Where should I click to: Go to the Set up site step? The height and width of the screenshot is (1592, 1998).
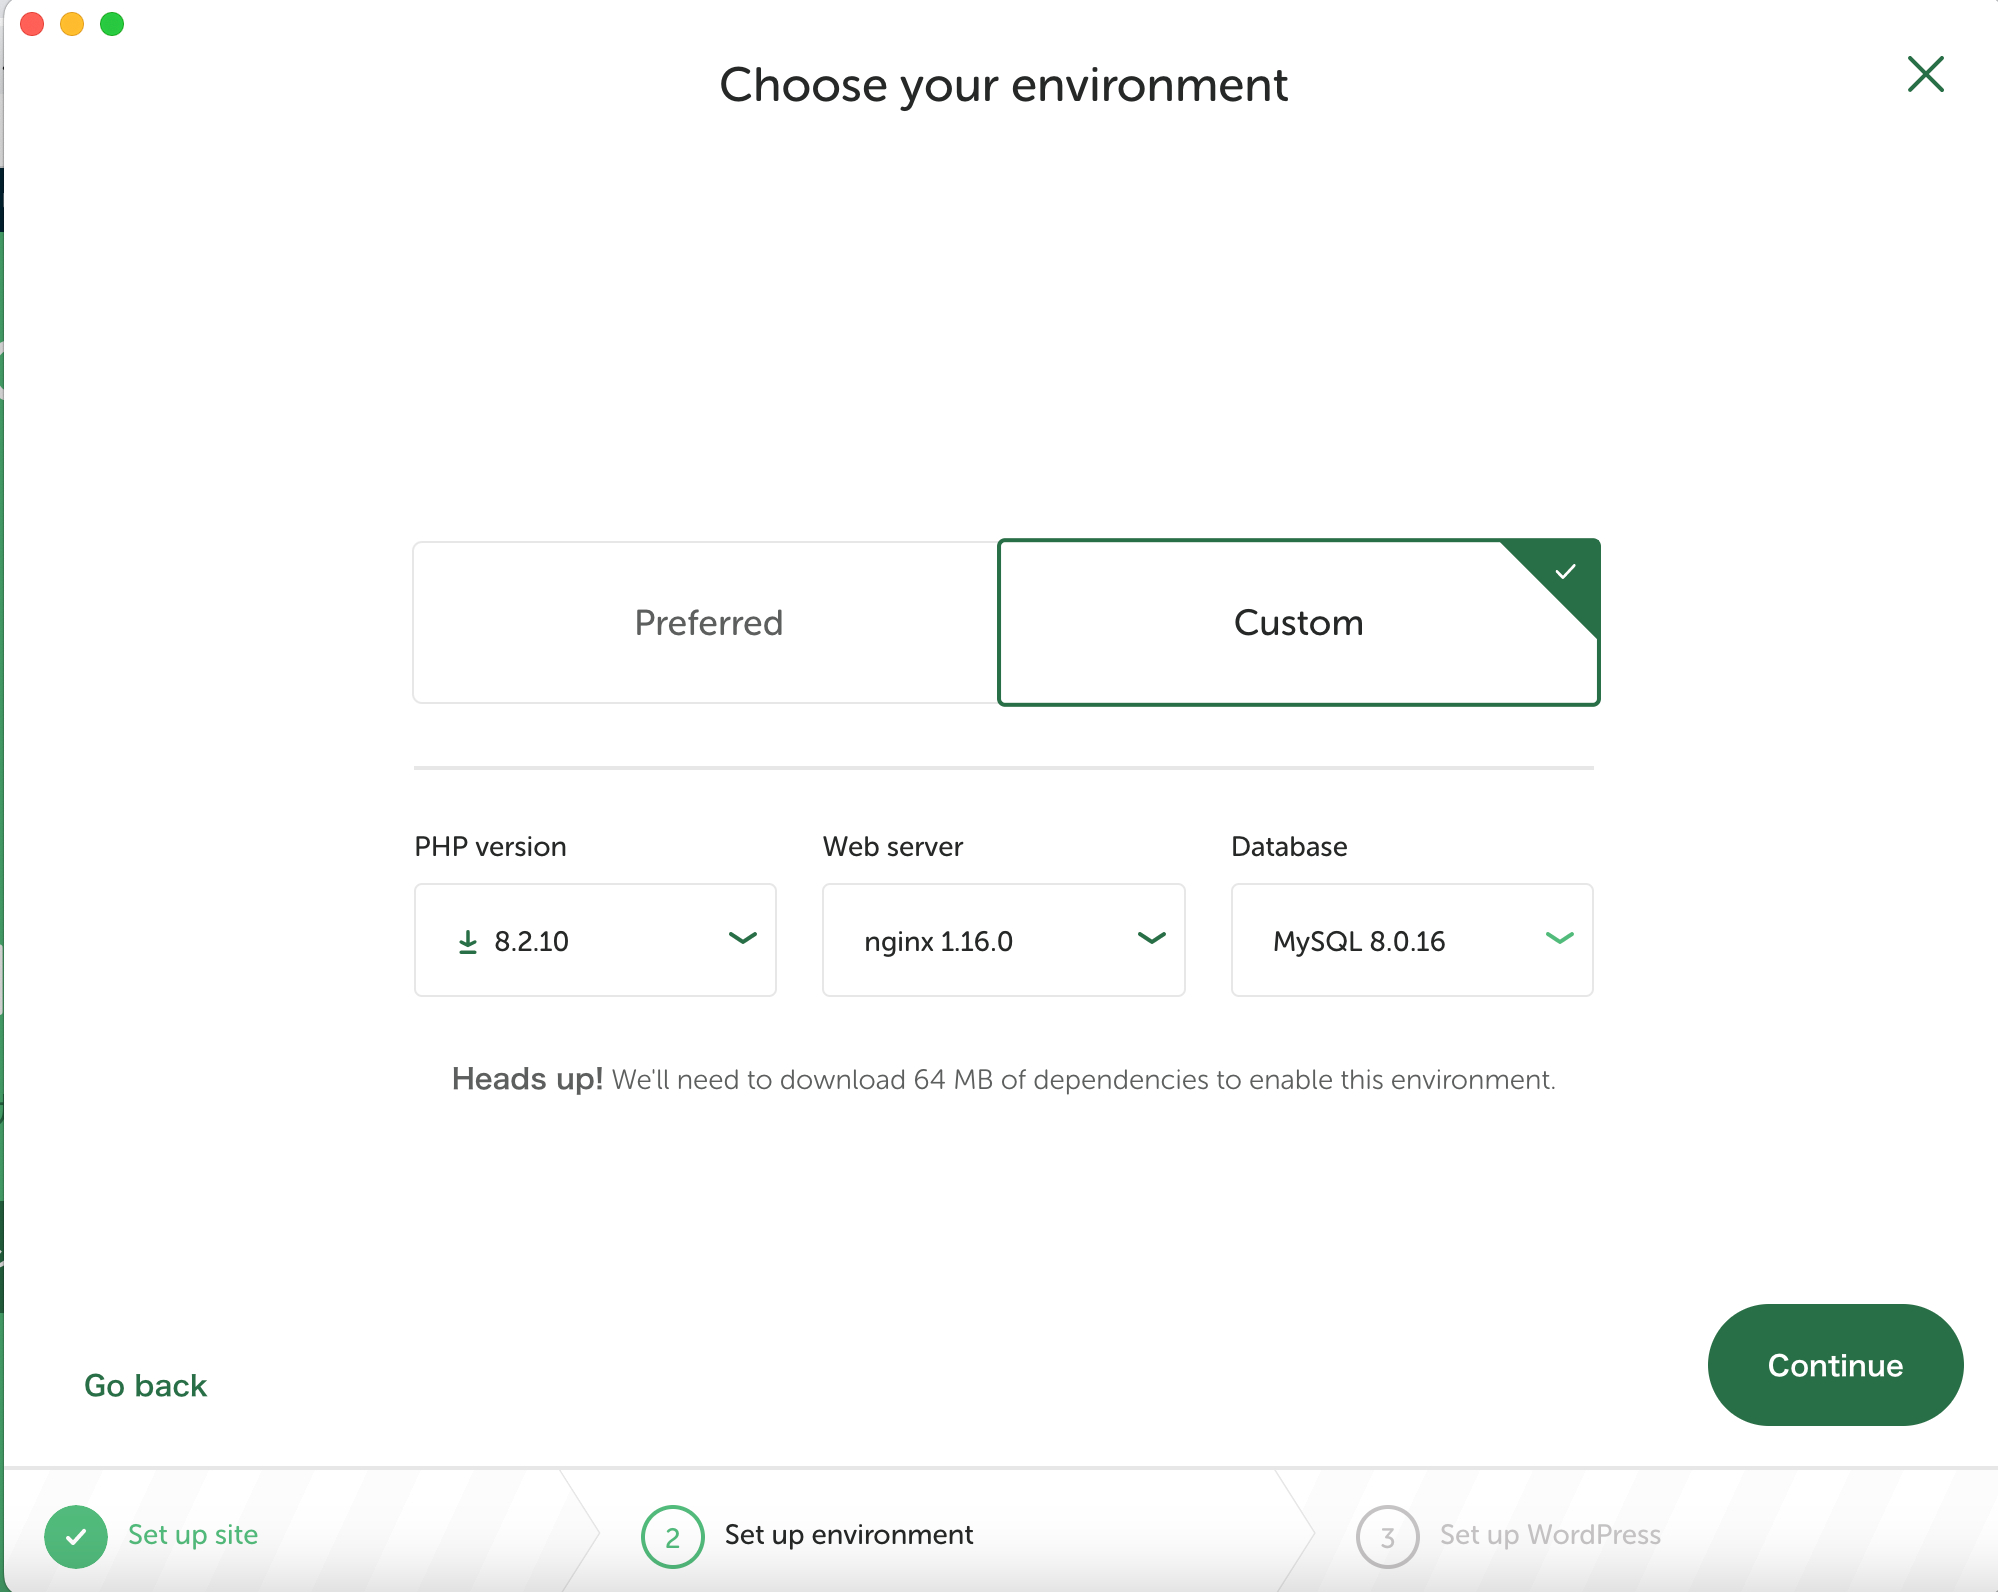(193, 1534)
